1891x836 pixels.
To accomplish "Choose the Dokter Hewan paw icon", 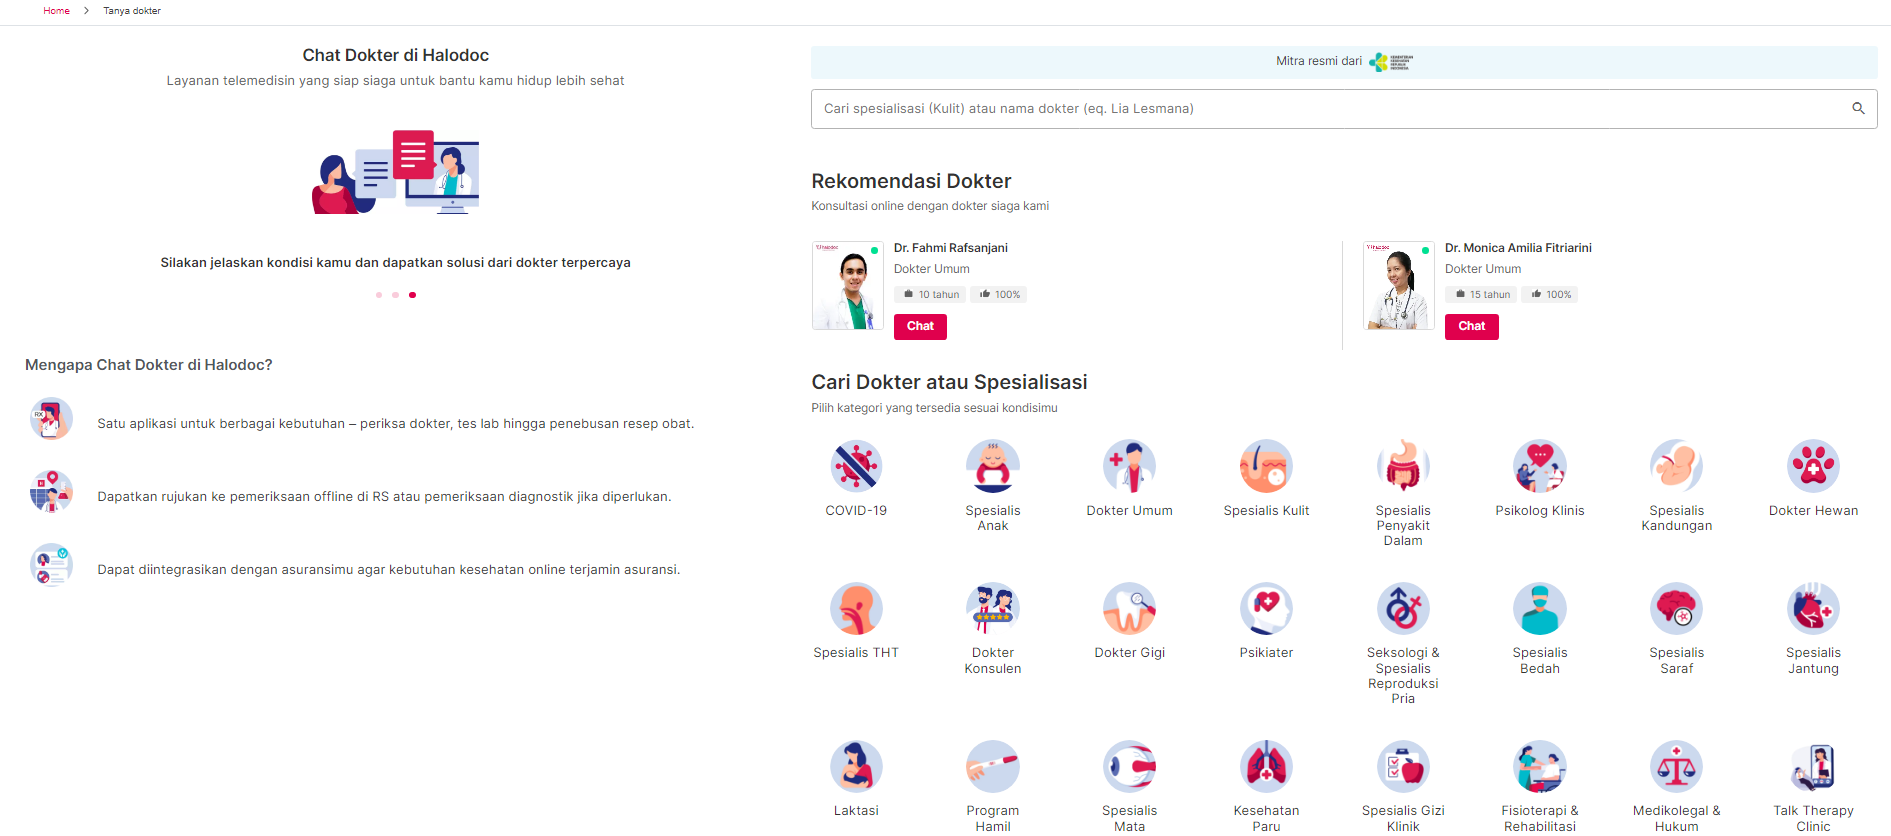I will (1813, 466).
